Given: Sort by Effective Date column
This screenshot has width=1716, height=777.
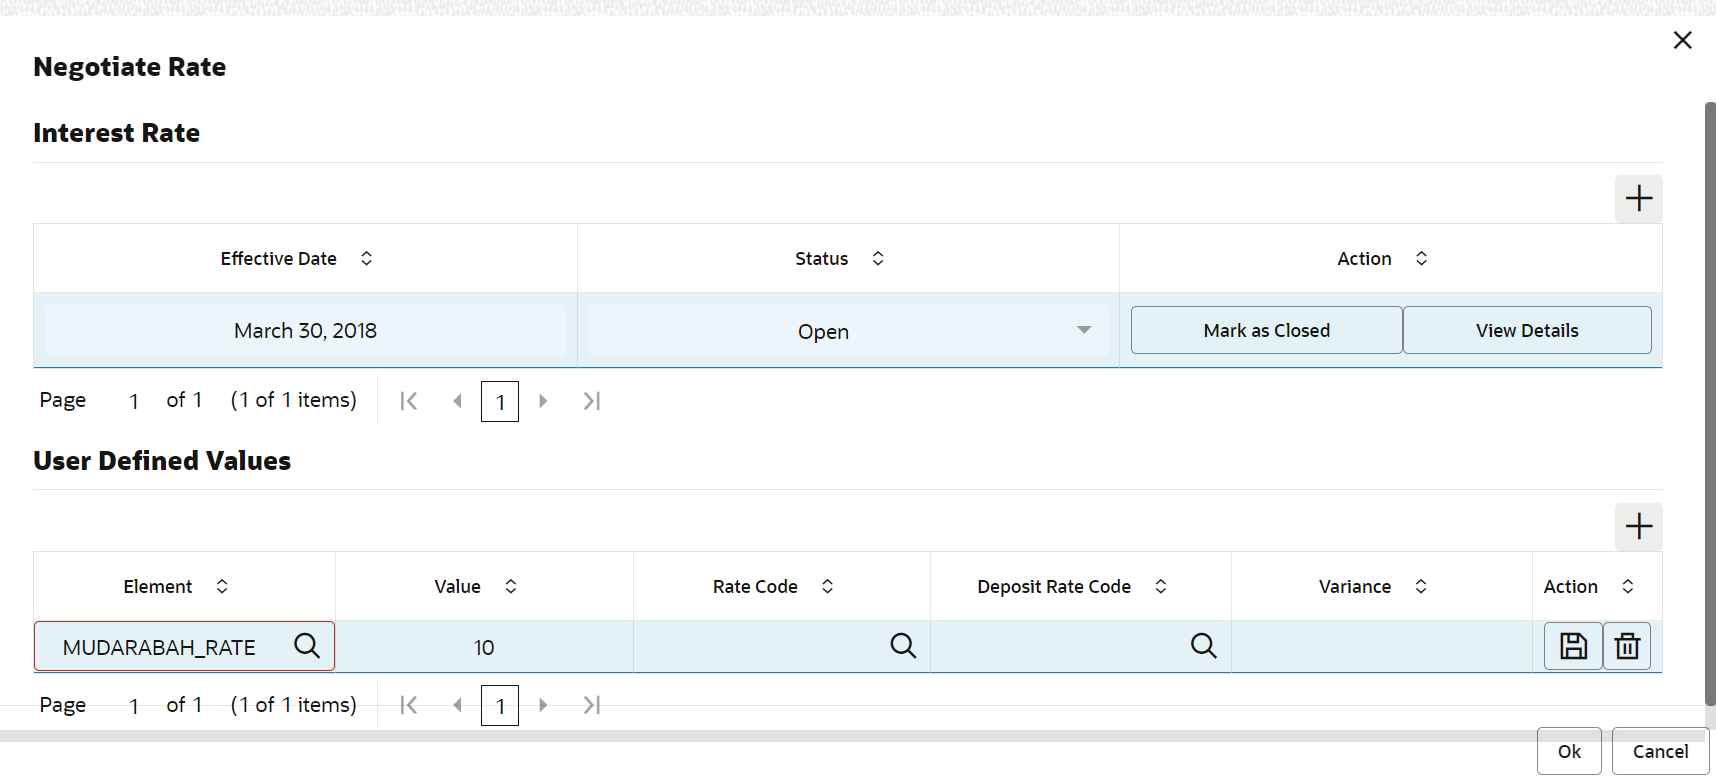Looking at the screenshot, I should tap(367, 259).
